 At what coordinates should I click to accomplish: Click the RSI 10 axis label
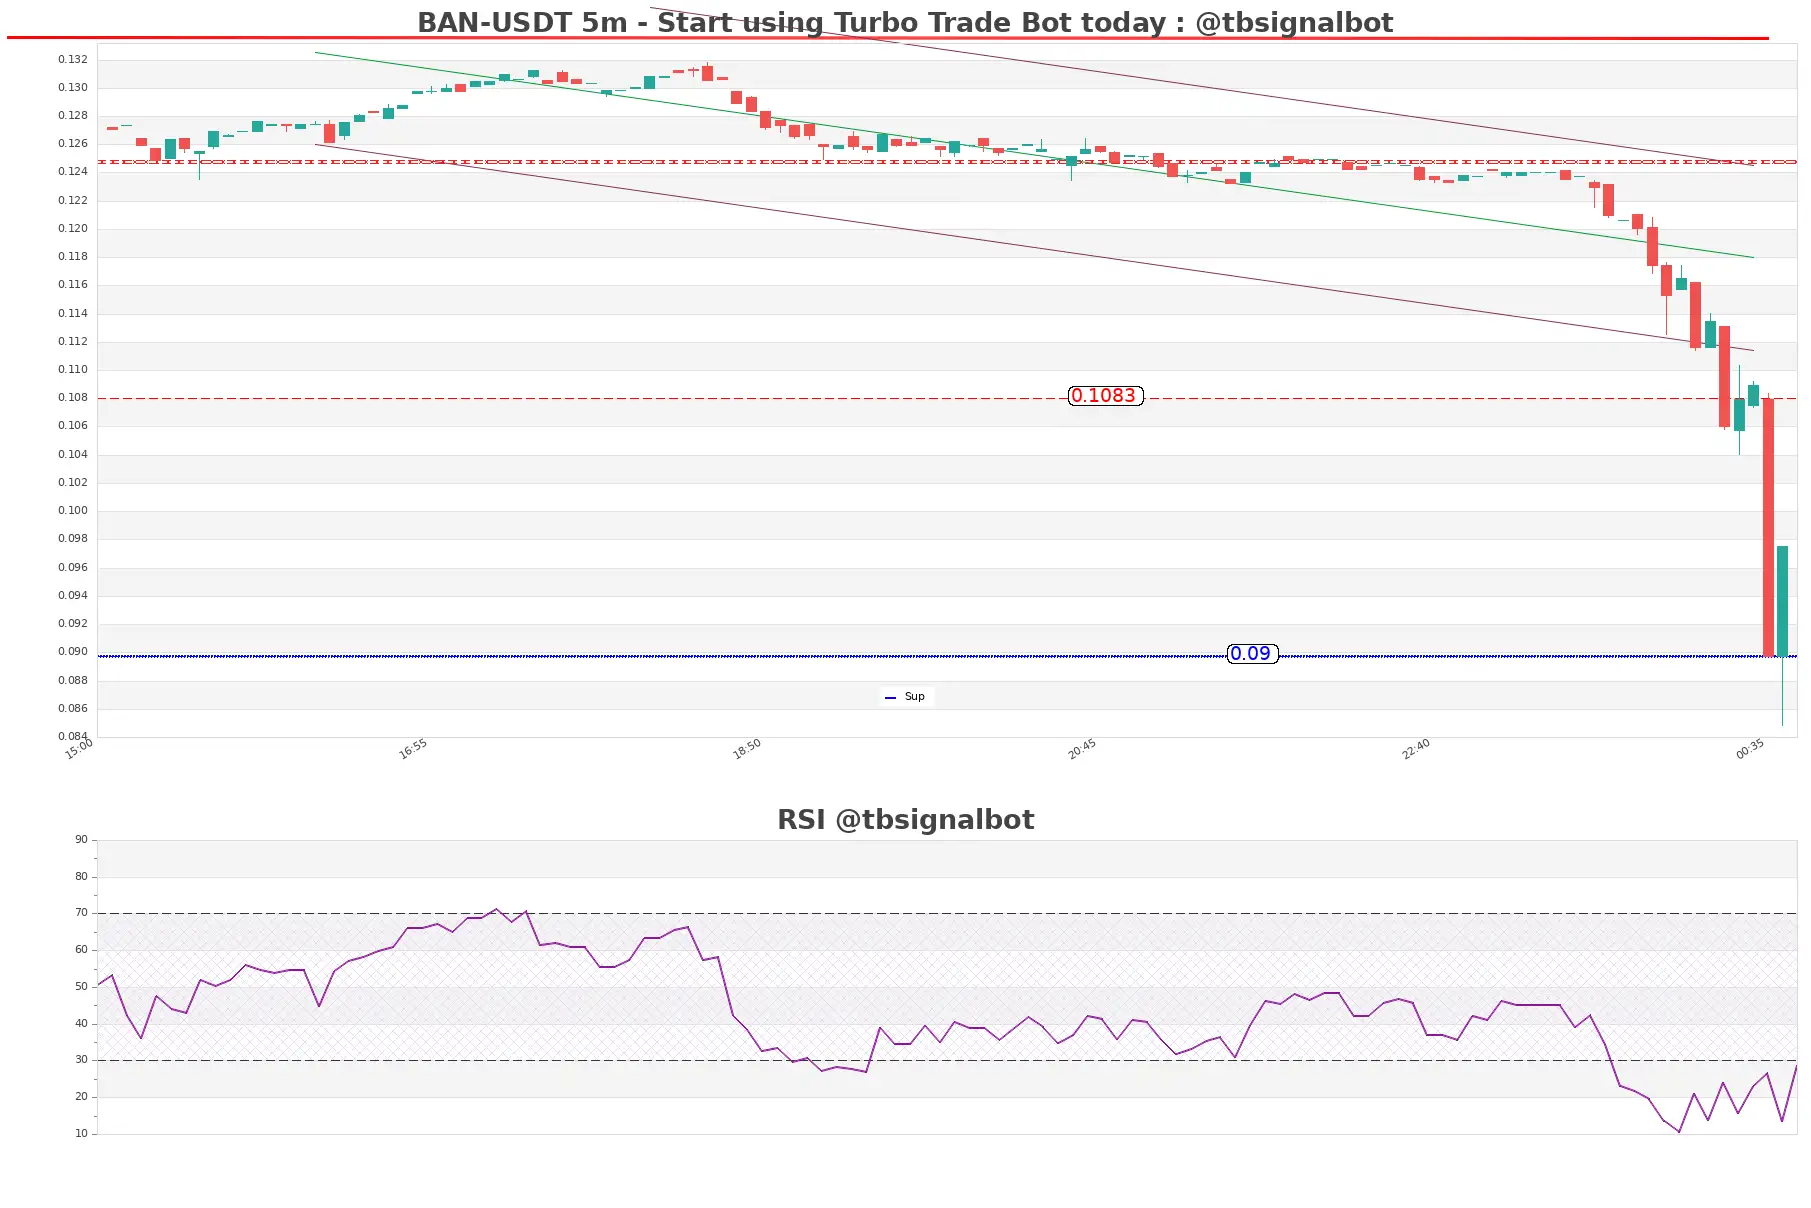pos(81,1134)
